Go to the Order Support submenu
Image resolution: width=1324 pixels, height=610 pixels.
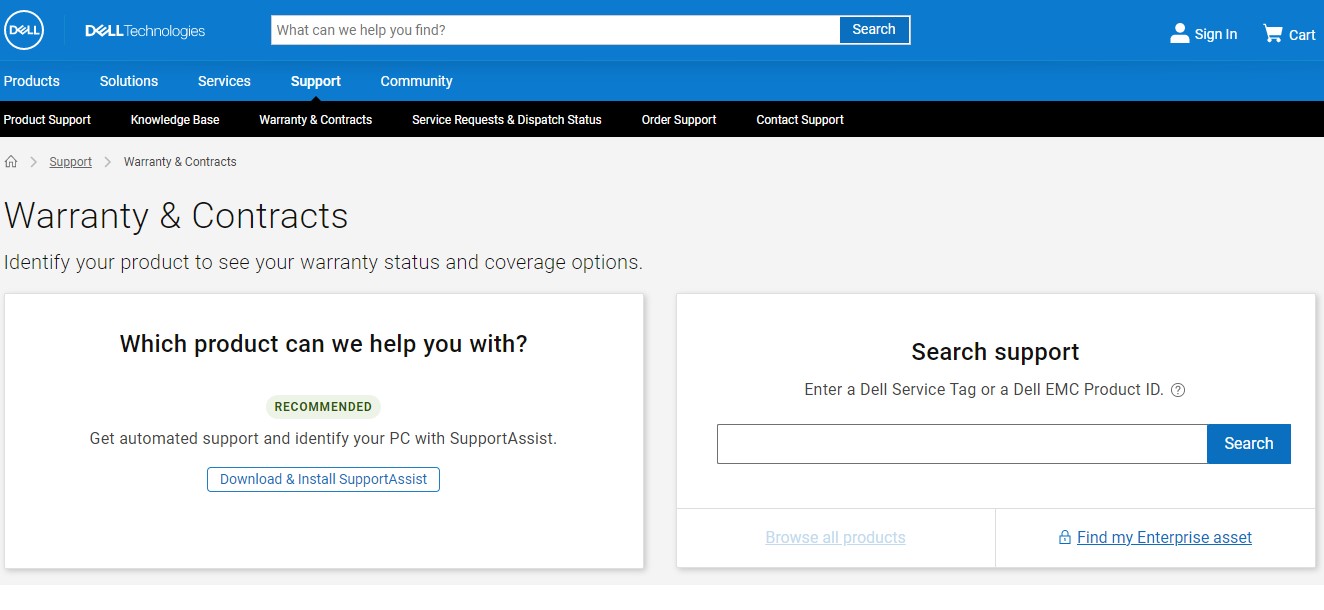tap(679, 120)
